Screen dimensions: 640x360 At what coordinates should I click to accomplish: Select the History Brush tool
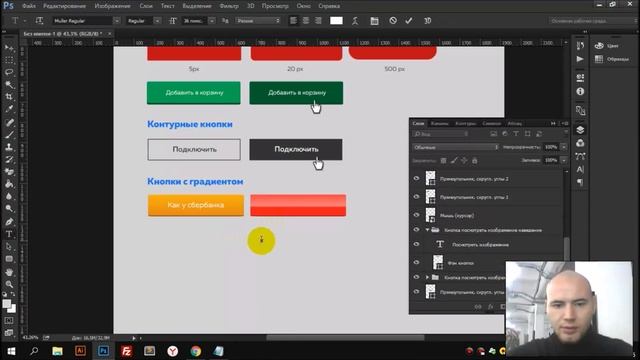[9, 160]
